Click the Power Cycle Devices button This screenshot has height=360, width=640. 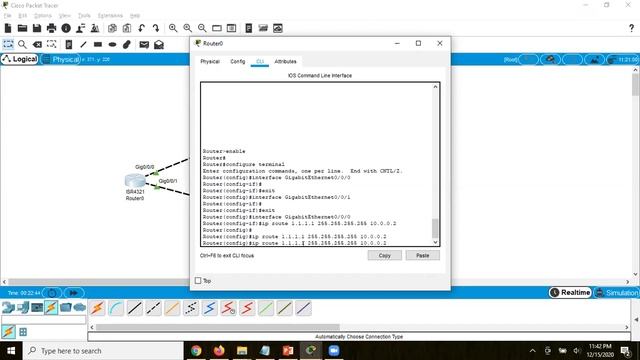pos(52,293)
